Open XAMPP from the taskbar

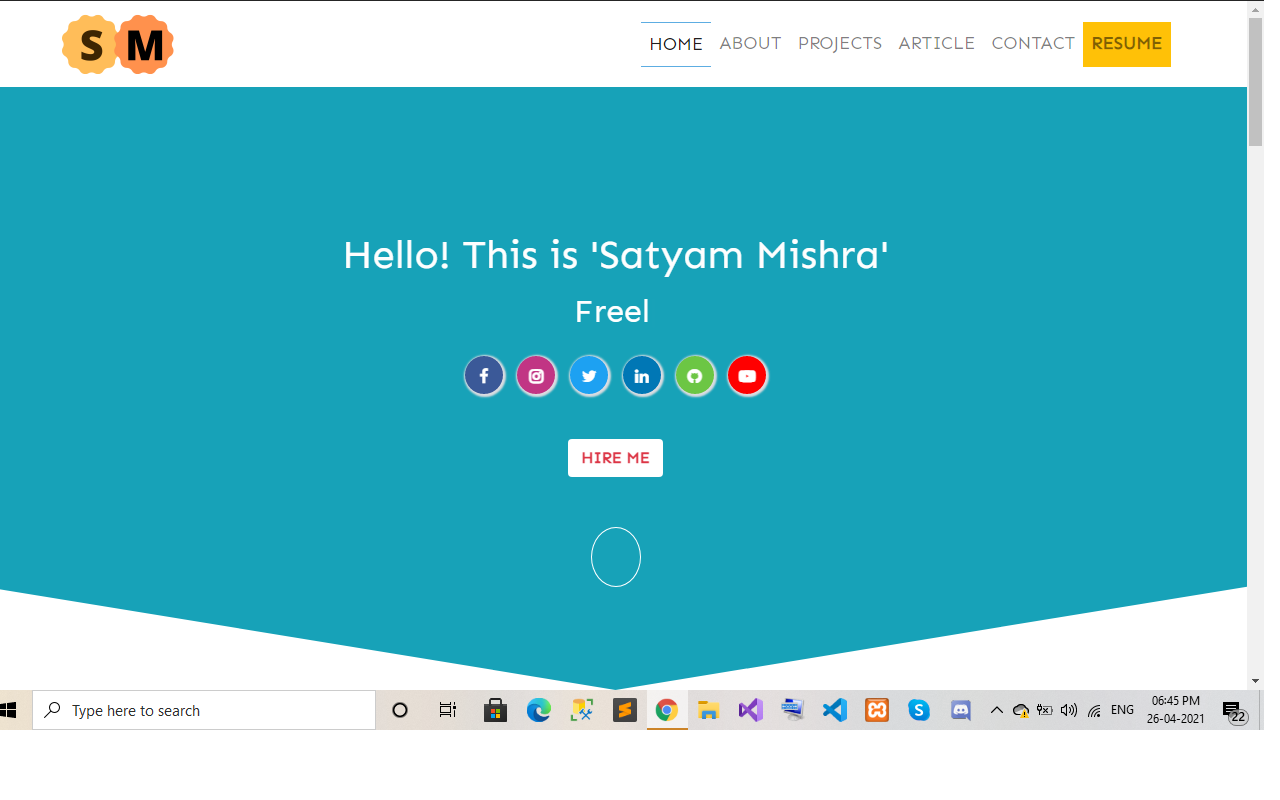tap(877, 710)
